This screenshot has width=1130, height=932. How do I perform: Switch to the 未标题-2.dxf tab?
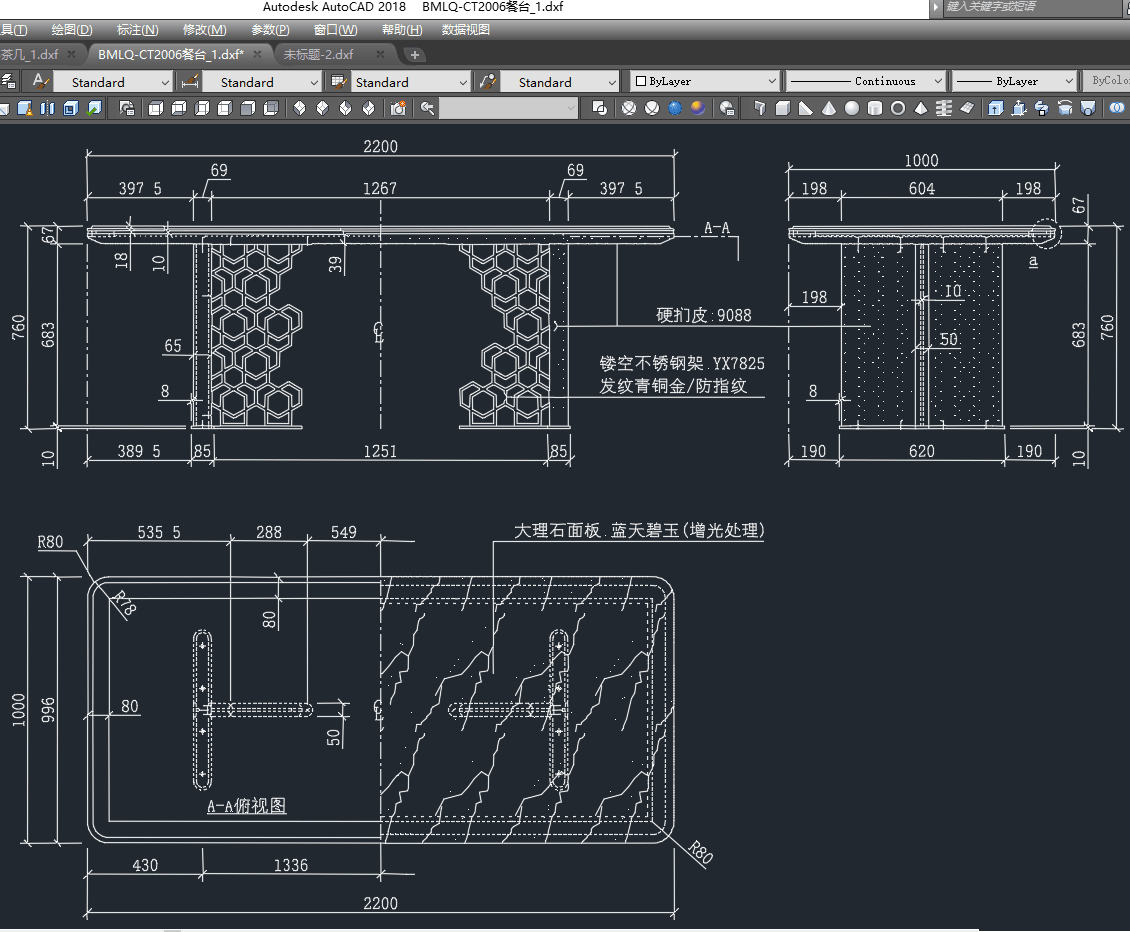[x=318, y=54]
